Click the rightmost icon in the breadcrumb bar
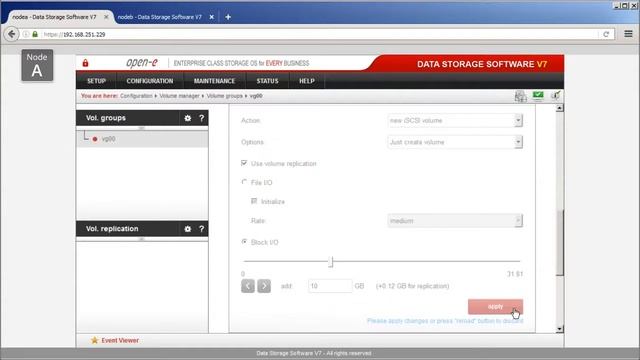 (x=556, y=96)
